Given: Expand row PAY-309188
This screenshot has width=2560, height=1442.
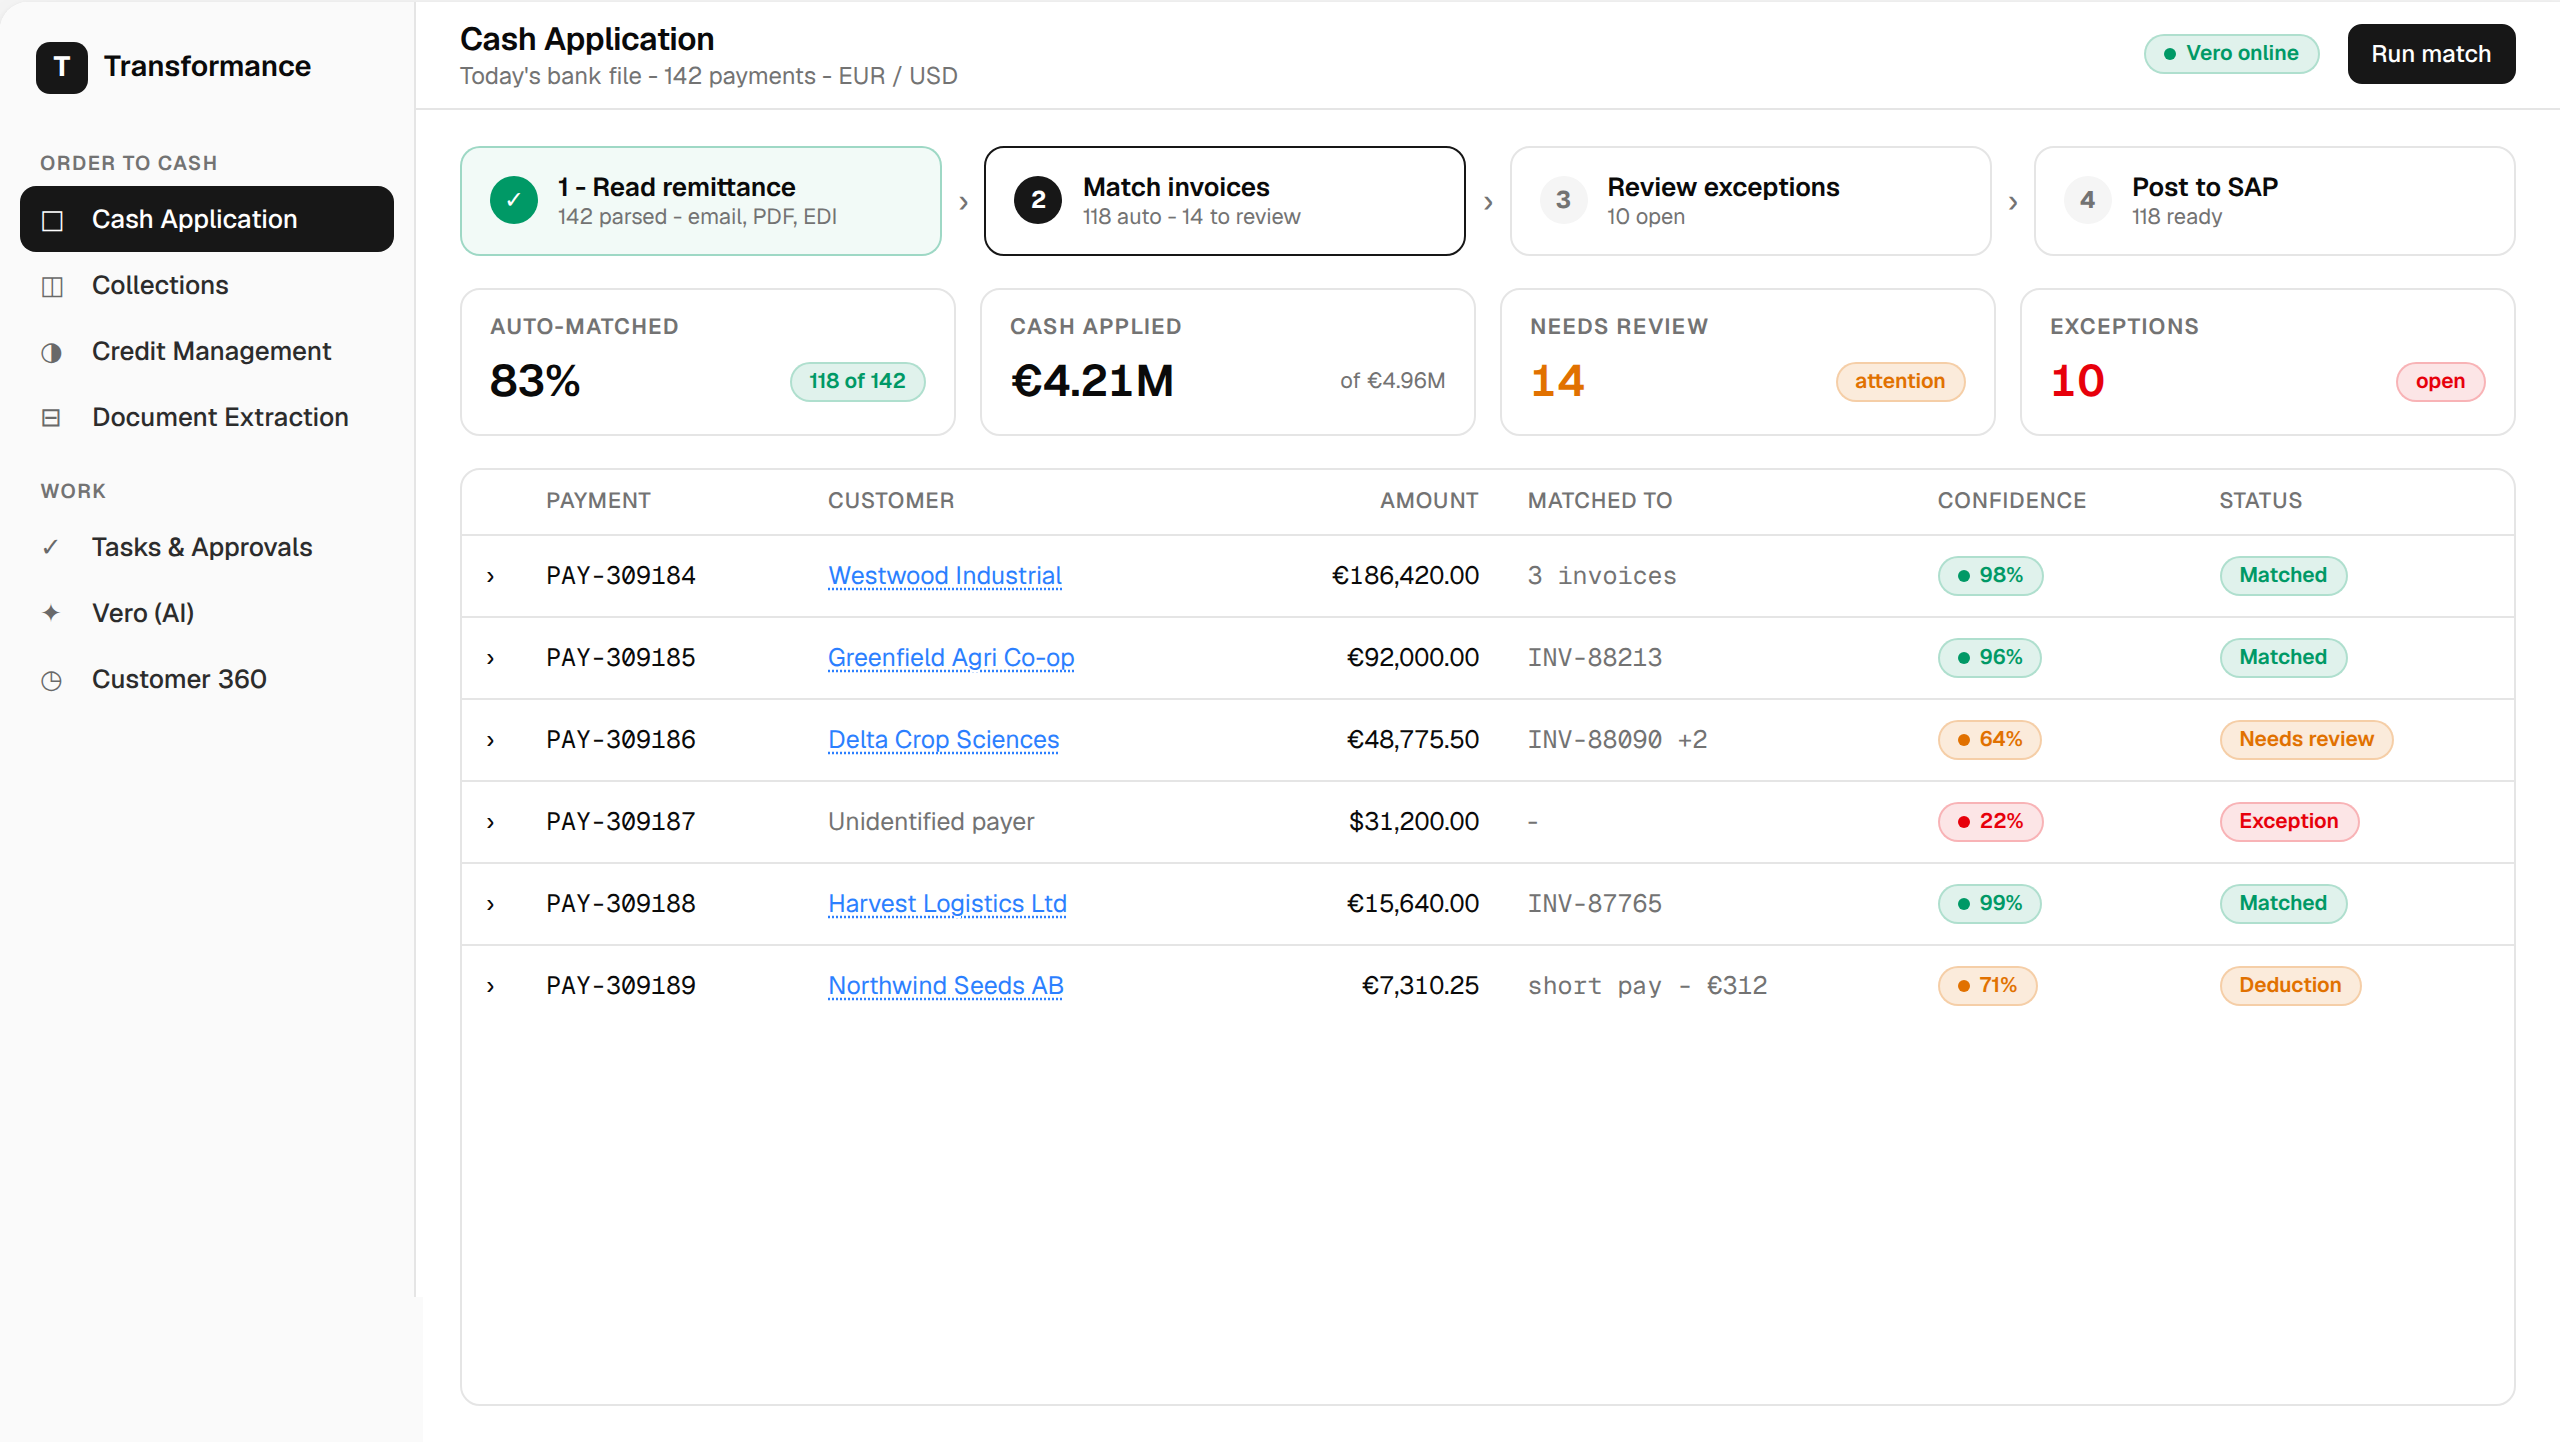Looking at the screenshot, I should coord(490,905).
